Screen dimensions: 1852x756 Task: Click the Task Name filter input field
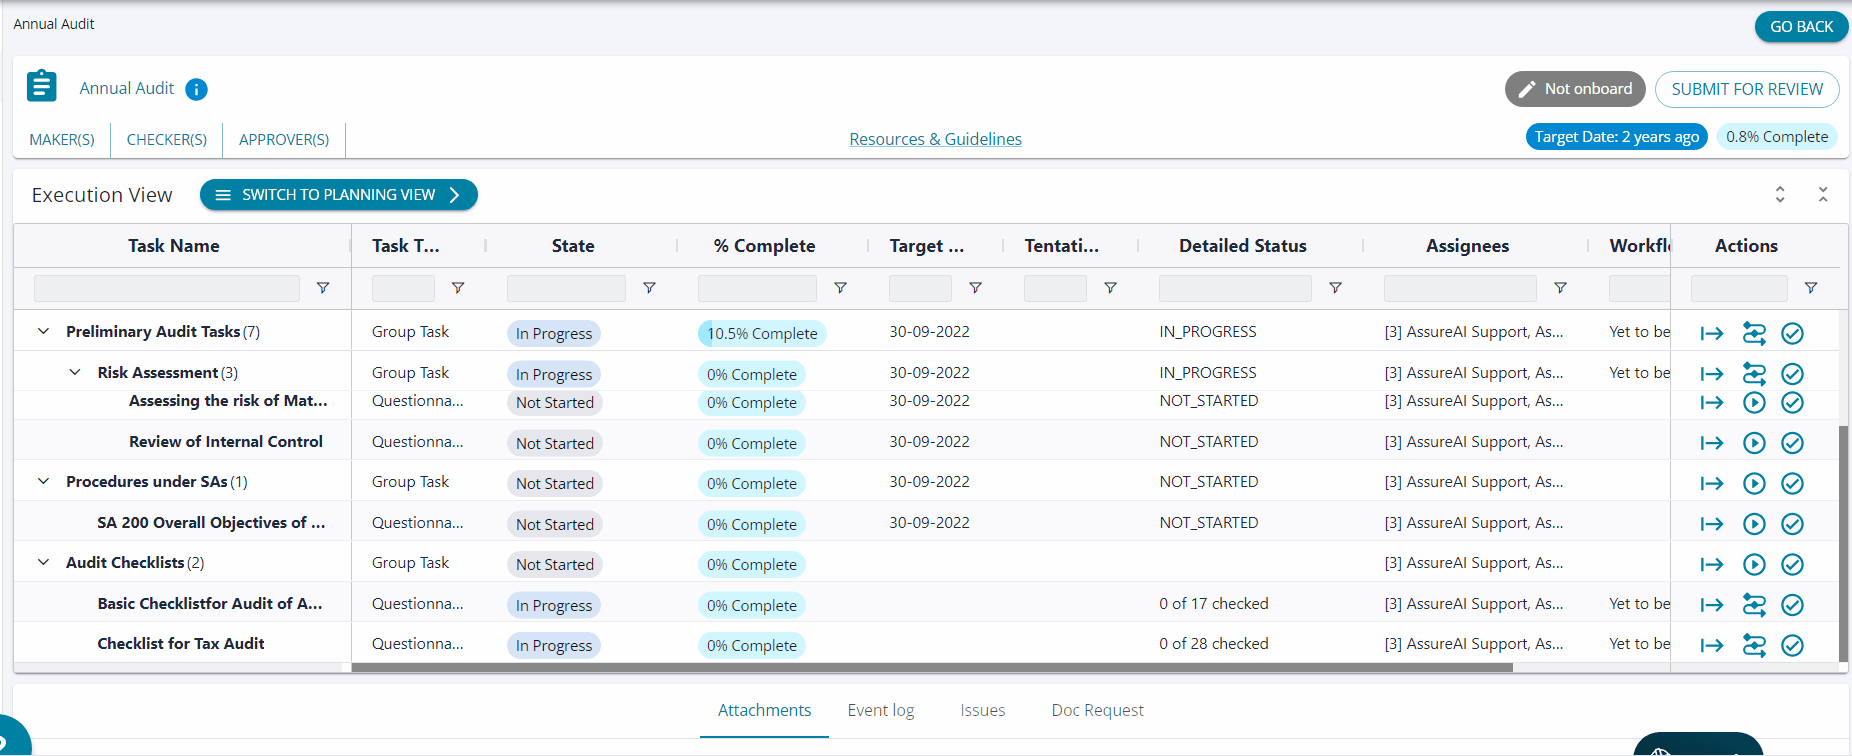(167, 289)
